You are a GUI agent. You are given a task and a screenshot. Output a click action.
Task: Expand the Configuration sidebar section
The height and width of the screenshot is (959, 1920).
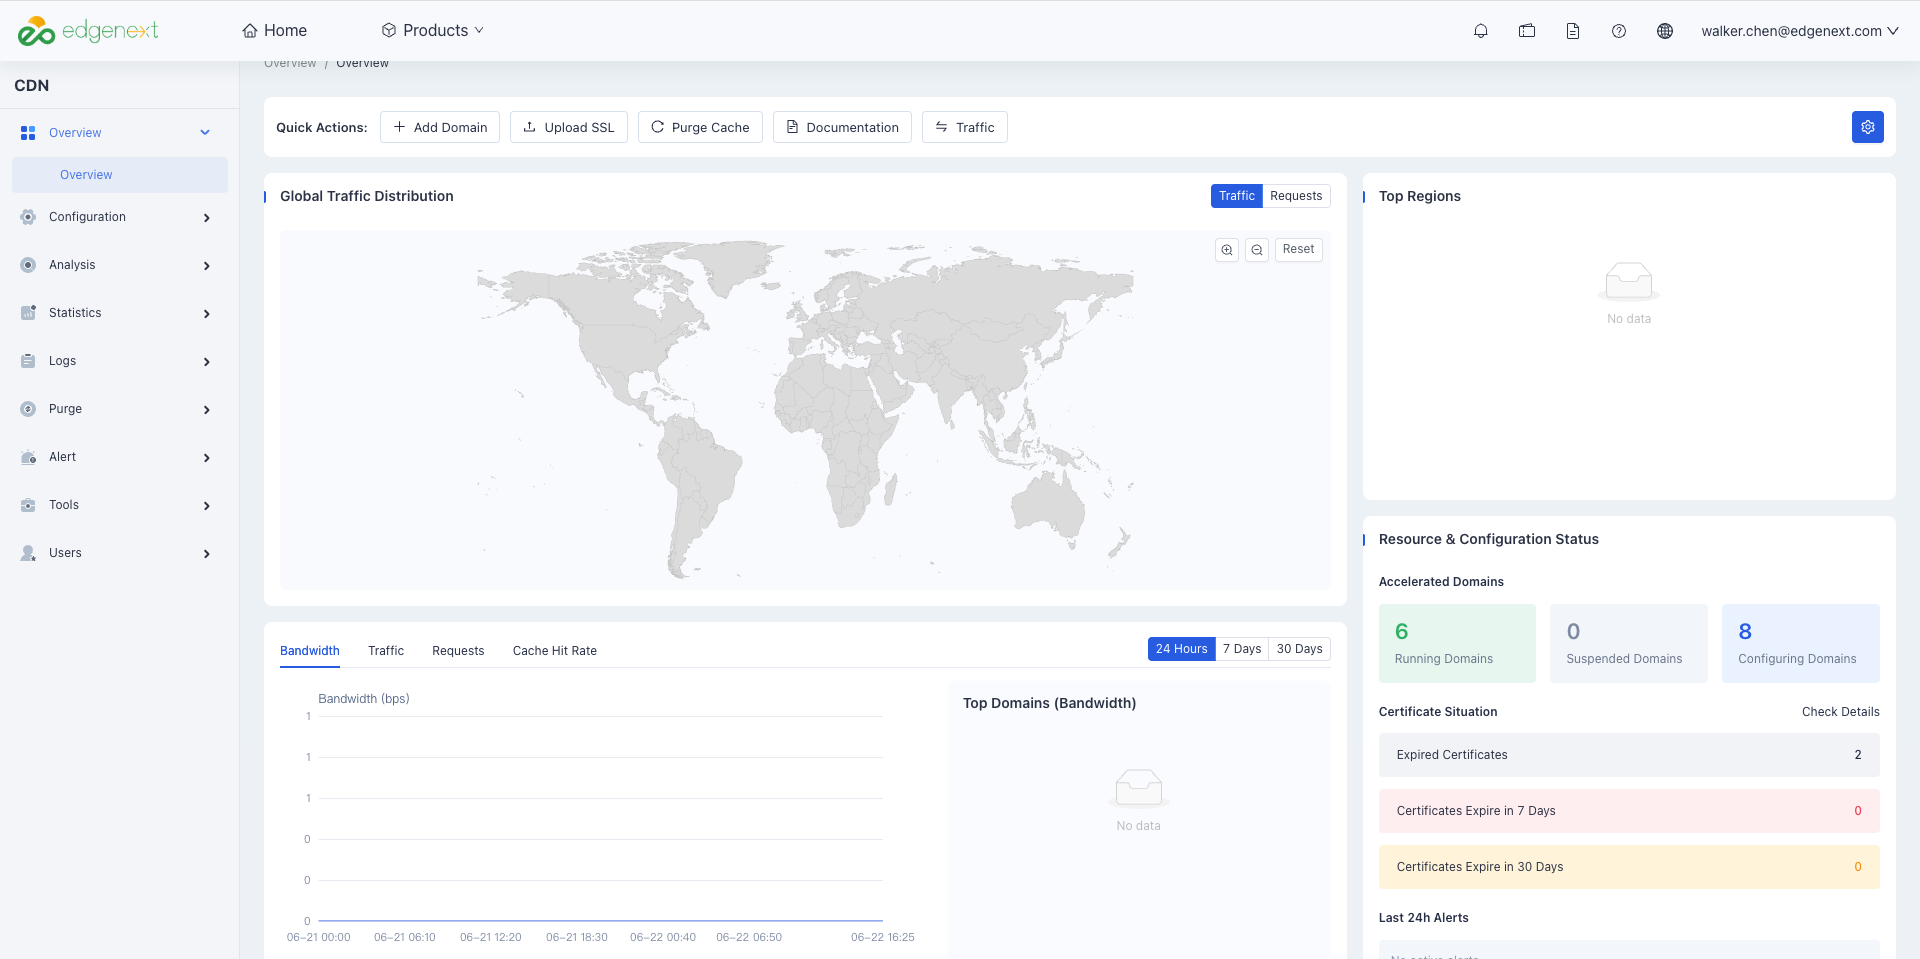point(119,217)
